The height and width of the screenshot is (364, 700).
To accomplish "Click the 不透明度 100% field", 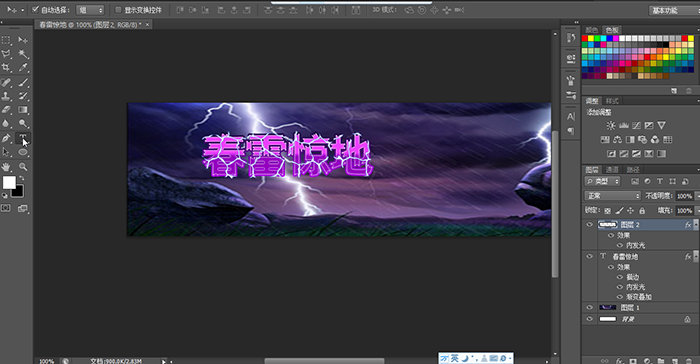I will pos(684,196).
